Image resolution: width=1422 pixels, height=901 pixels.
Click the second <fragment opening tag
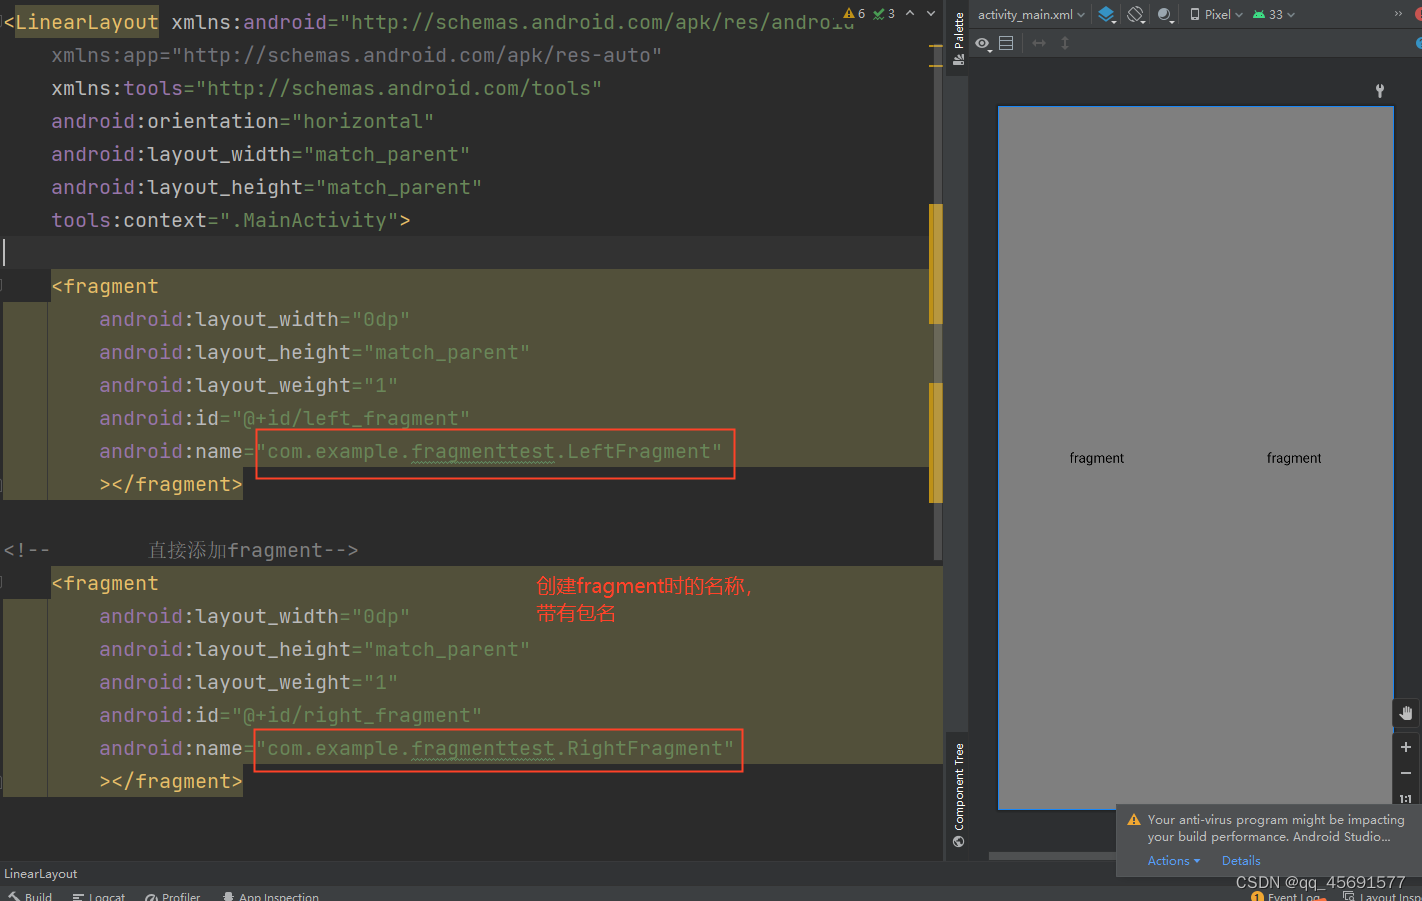tap(105, 584)
